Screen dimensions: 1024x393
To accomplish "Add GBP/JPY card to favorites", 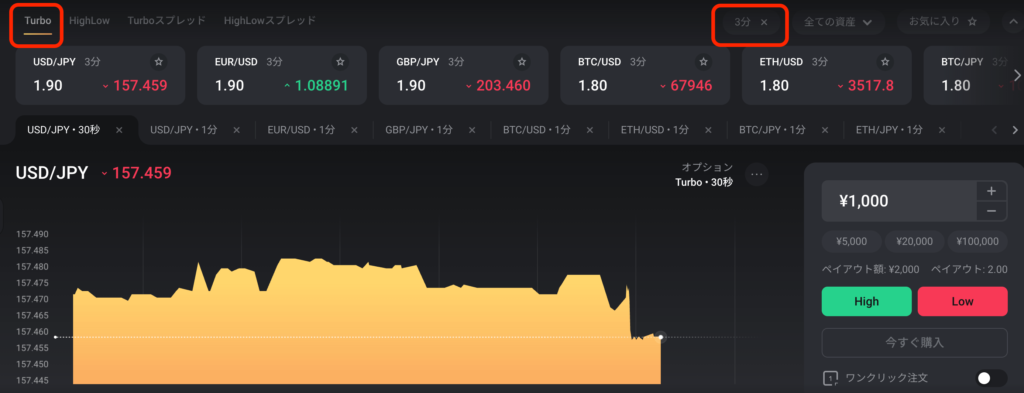I will pos(521,62).
